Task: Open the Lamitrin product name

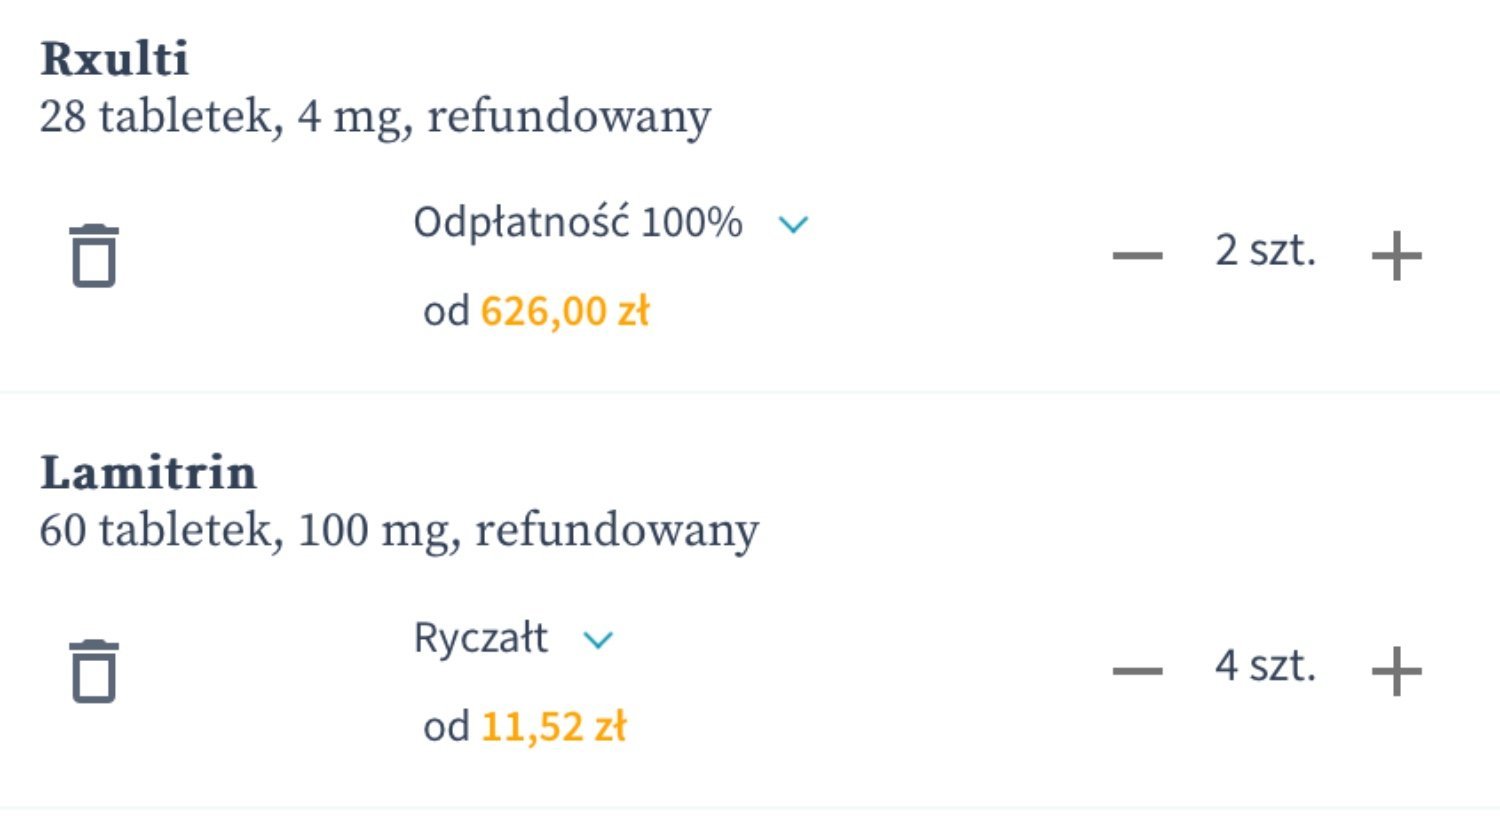Action: click(x=148, y=473)
